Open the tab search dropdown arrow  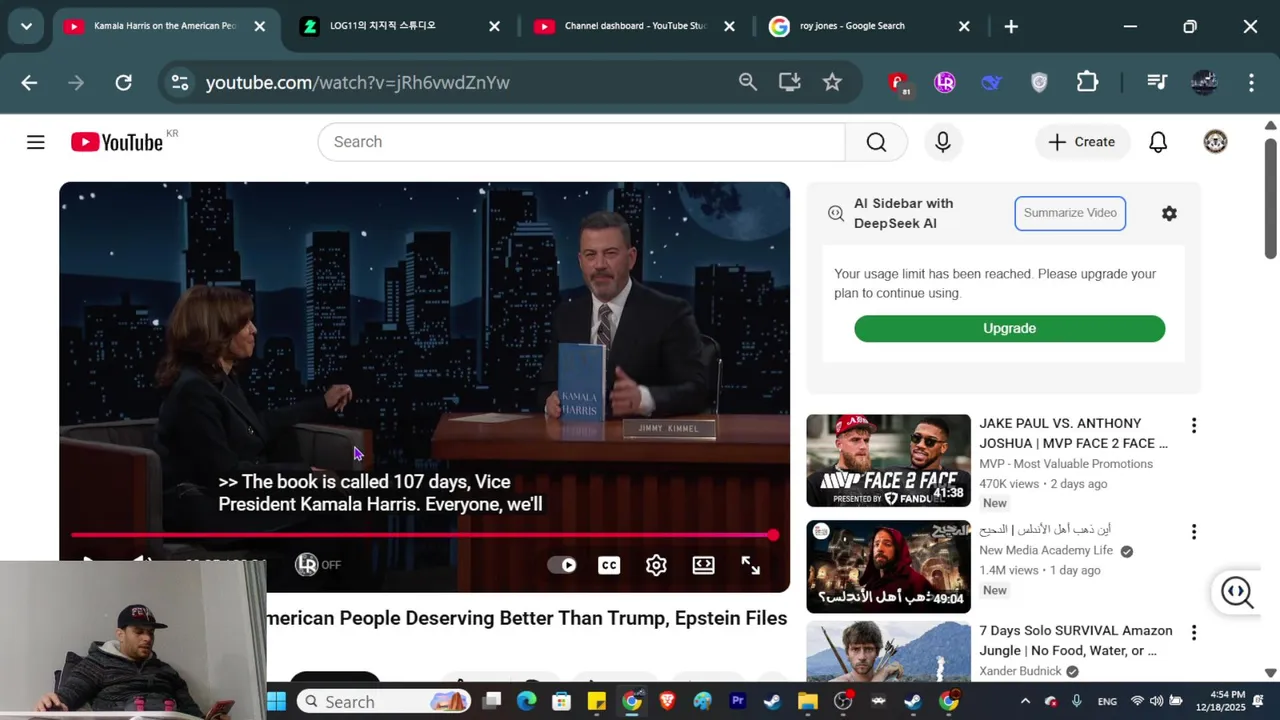(26, 26)
